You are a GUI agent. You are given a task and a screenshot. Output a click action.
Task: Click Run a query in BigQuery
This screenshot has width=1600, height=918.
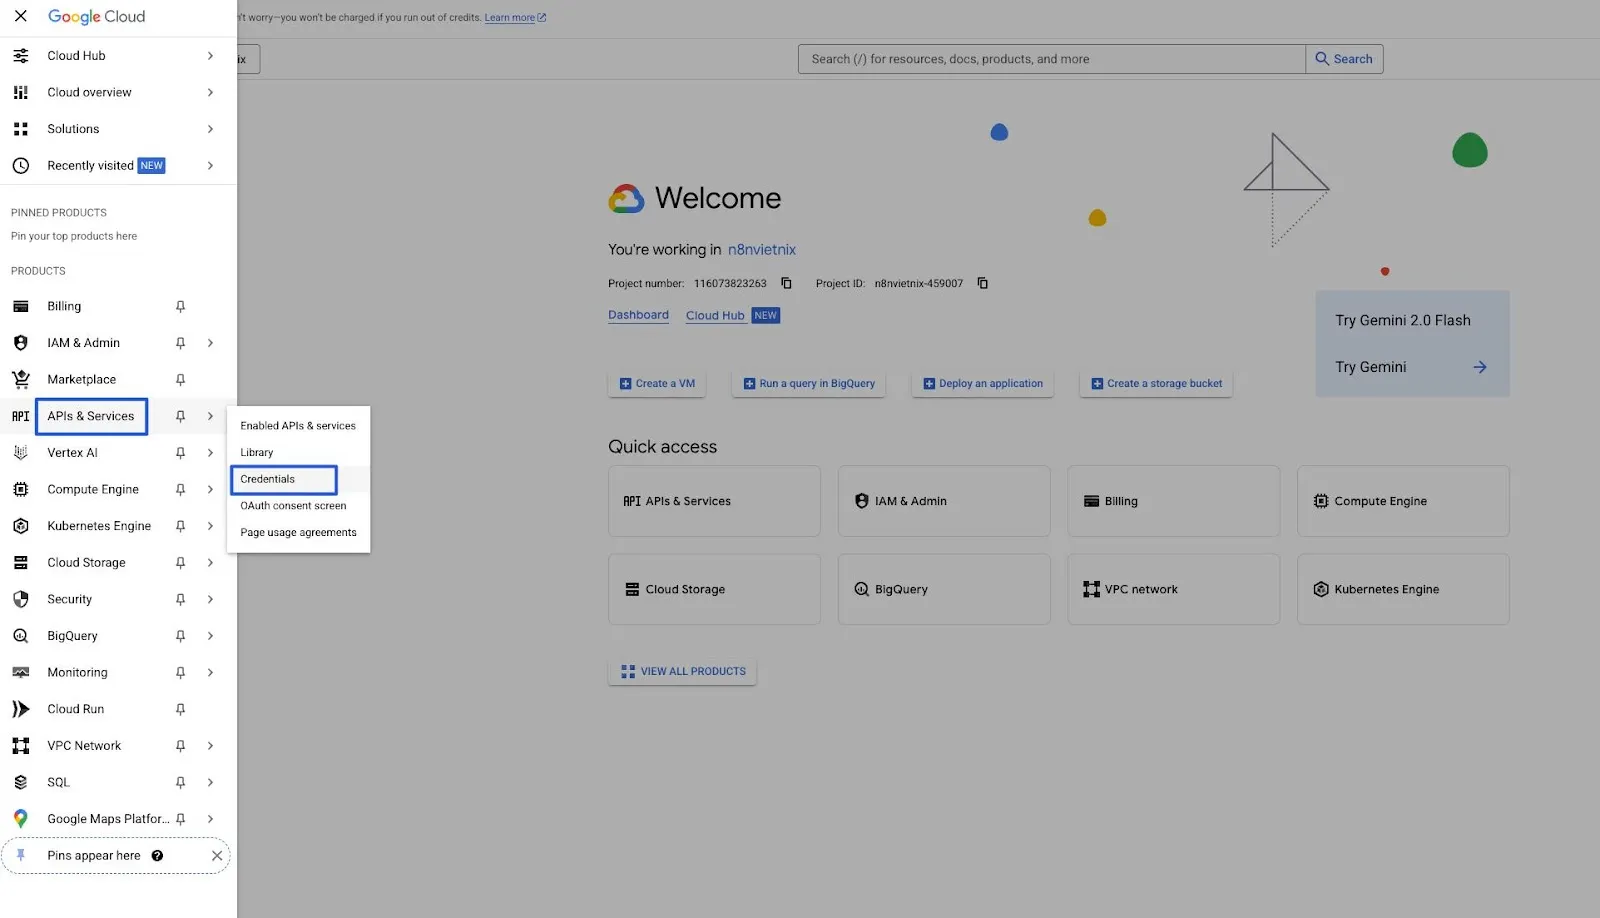click(x=808, y=384)
